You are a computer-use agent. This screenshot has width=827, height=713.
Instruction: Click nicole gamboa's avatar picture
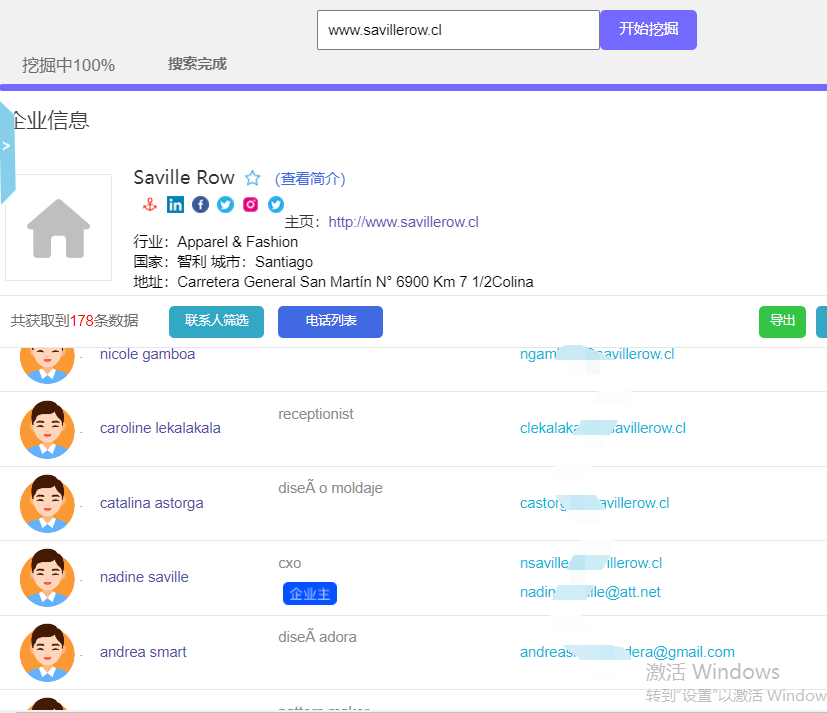pos(47,364)
